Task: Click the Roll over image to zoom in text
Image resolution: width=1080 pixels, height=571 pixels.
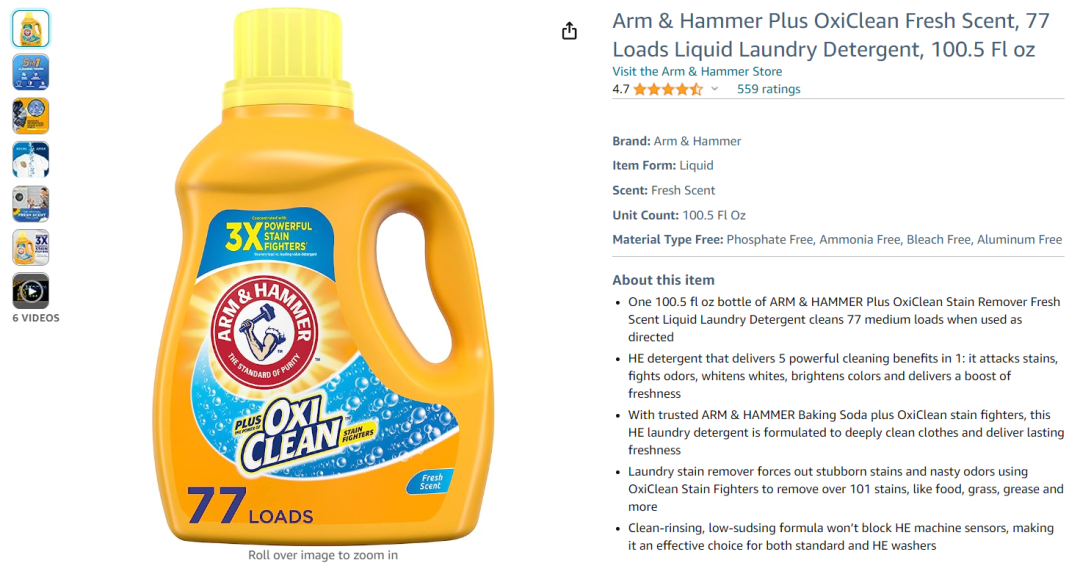Action: [x=323, y=554]
